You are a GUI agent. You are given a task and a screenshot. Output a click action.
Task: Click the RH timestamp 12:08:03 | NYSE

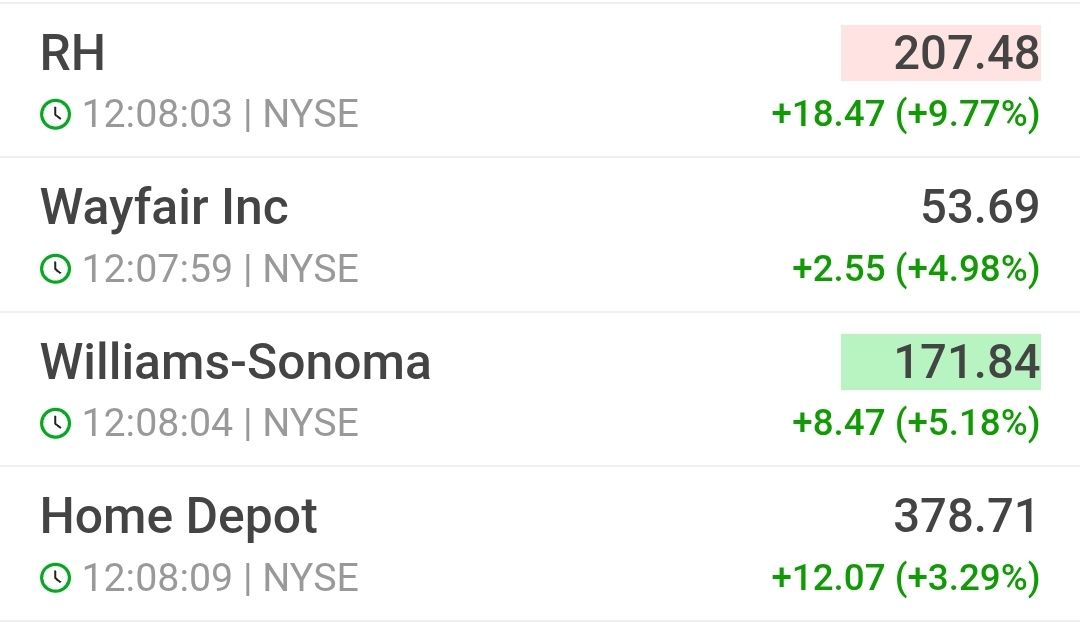click(x=220, y=114)
